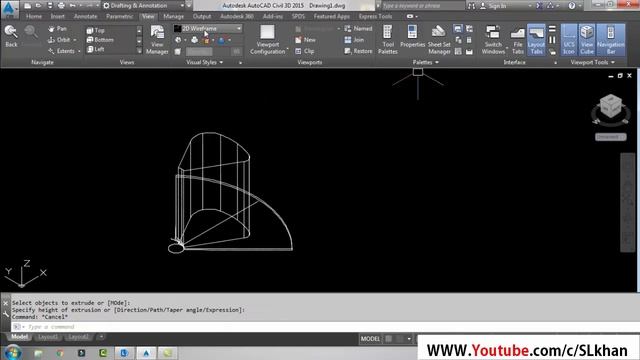Click the Zoom Extents tool
Viewport: 640px width, 360px height.
click(61, 51)
